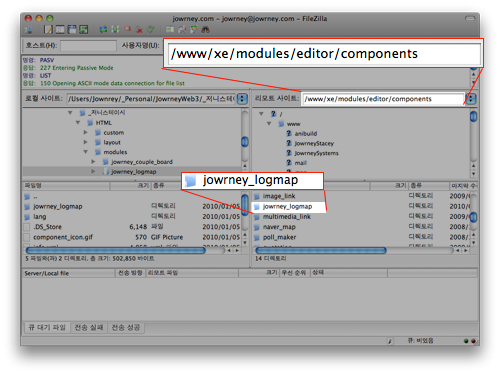Click the Disconnect from server icon
The height and width of the screenshot is (374, 500).
point(139,30)
